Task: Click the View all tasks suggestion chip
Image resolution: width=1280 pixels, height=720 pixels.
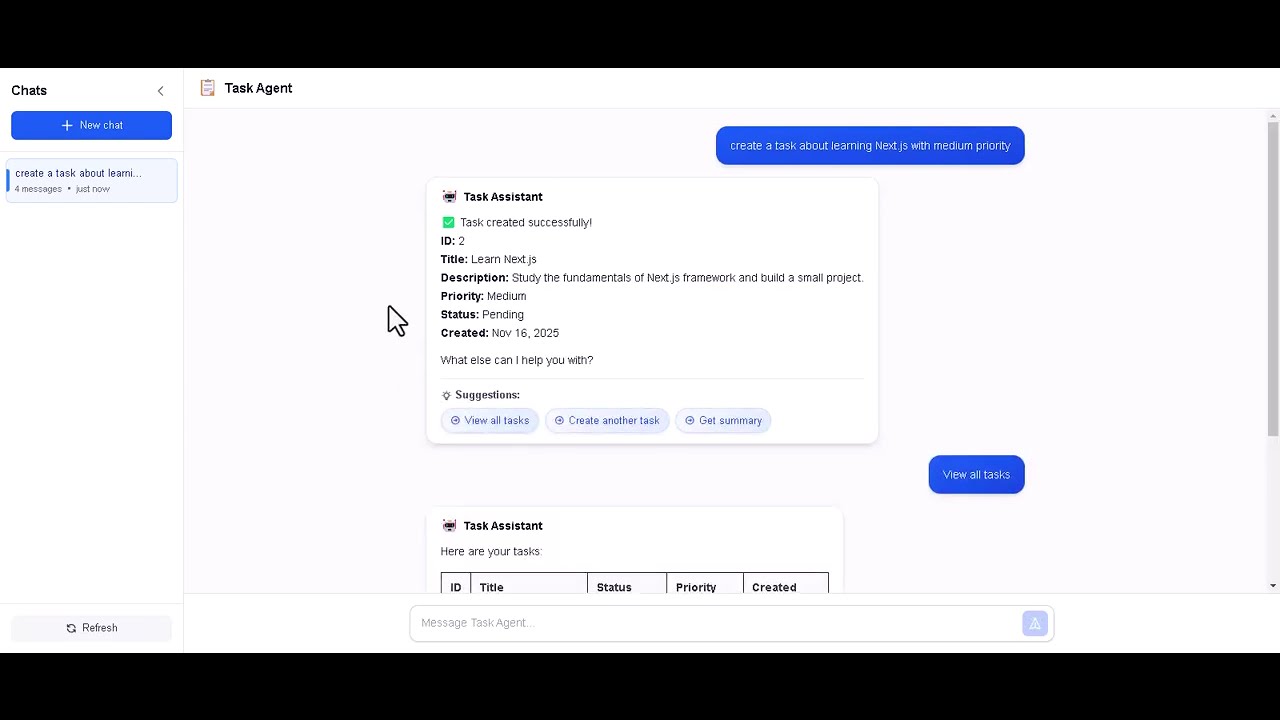Action: point(489,420)
